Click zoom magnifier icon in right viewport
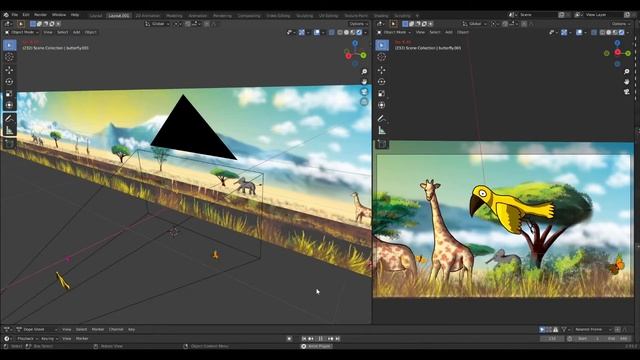640x360 pixels. click(627, 72)
